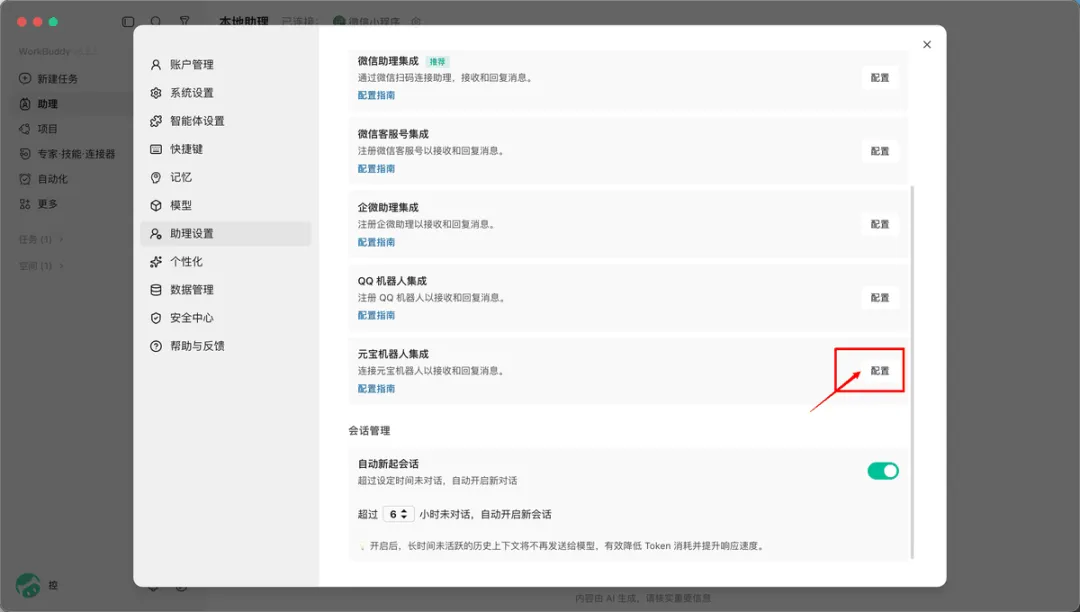Expand 任务 (1) section chevron
1080x612 pixels.
point(61,240)
